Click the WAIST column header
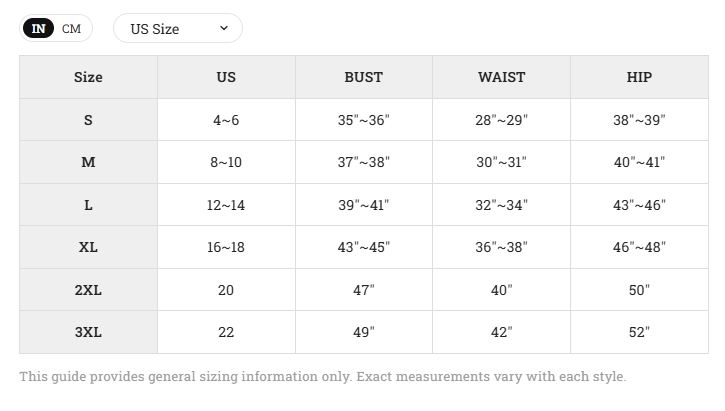This screenshot has width=725, height=411. pyautogui.click(x=502, y=77)
